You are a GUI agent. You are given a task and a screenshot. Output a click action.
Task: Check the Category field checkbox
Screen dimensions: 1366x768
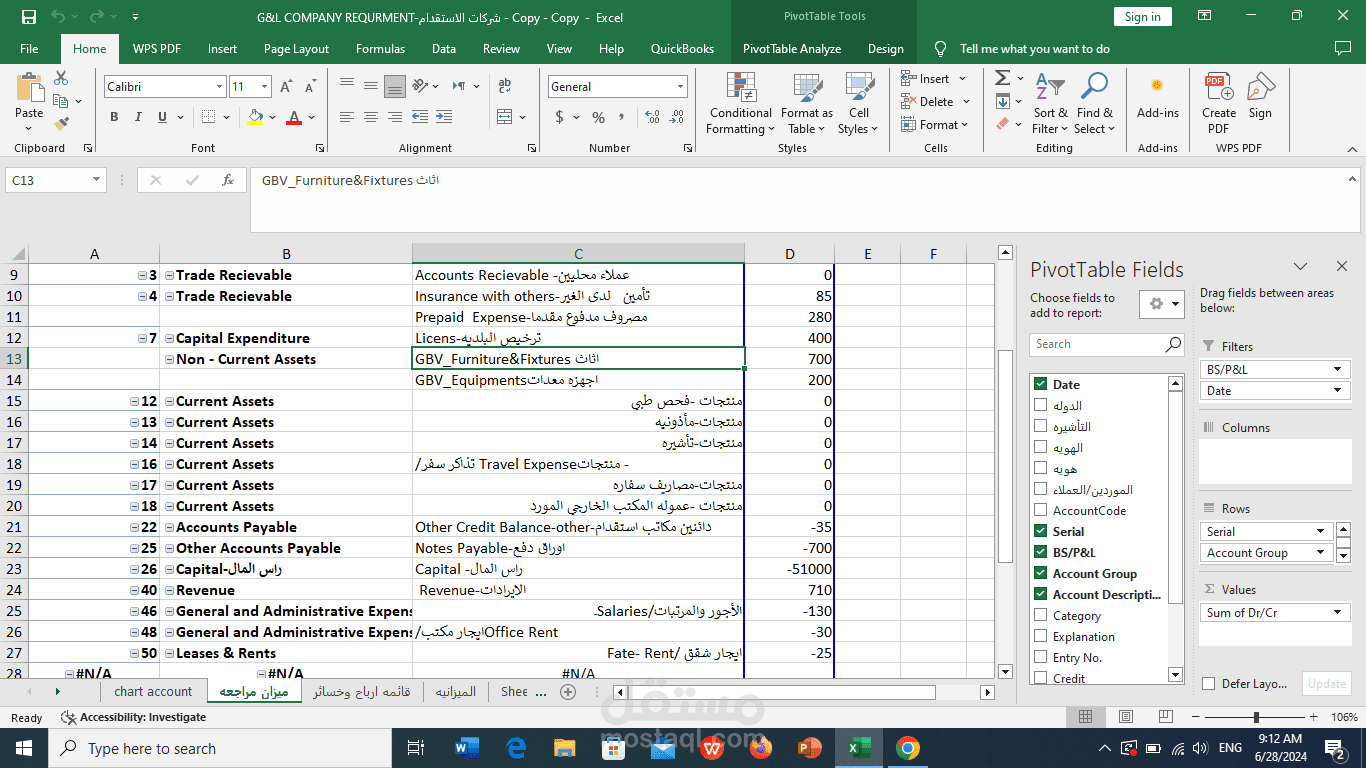click(x=1041, y=615)
